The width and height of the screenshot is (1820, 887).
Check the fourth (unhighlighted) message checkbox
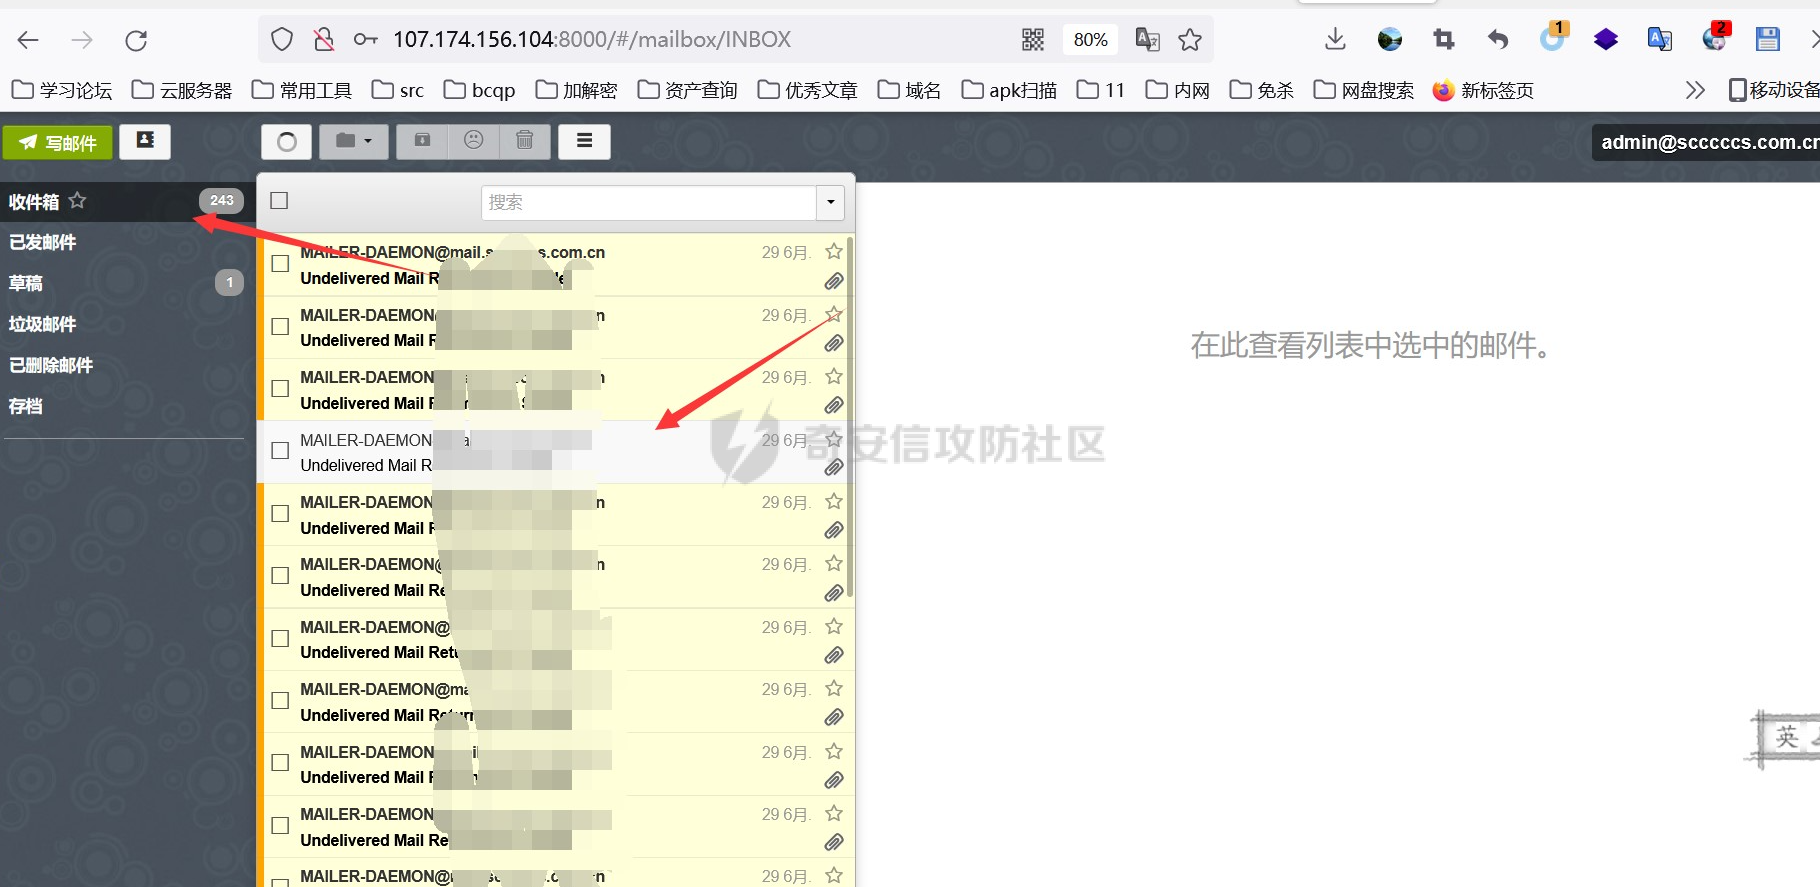280,451
